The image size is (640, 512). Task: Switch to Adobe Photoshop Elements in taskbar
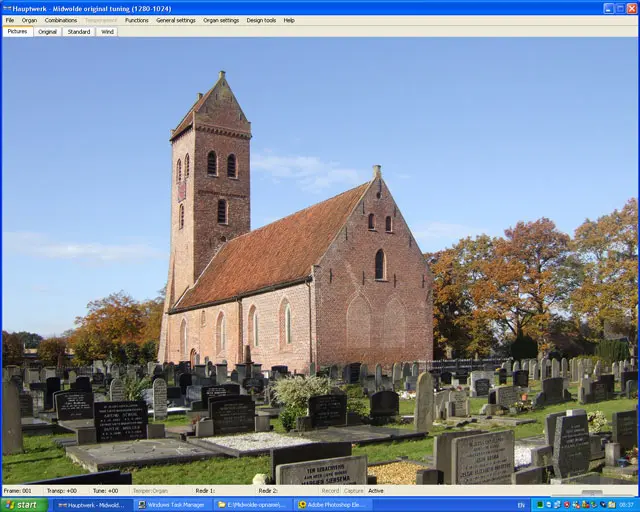pos(334,505)
